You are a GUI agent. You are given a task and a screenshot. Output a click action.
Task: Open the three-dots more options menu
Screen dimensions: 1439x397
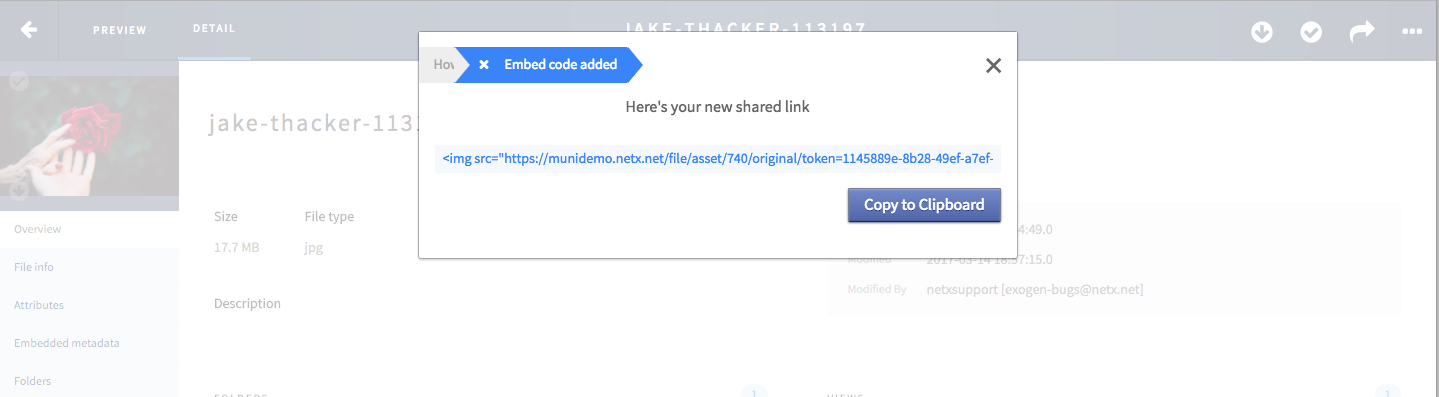[1412, 32]
